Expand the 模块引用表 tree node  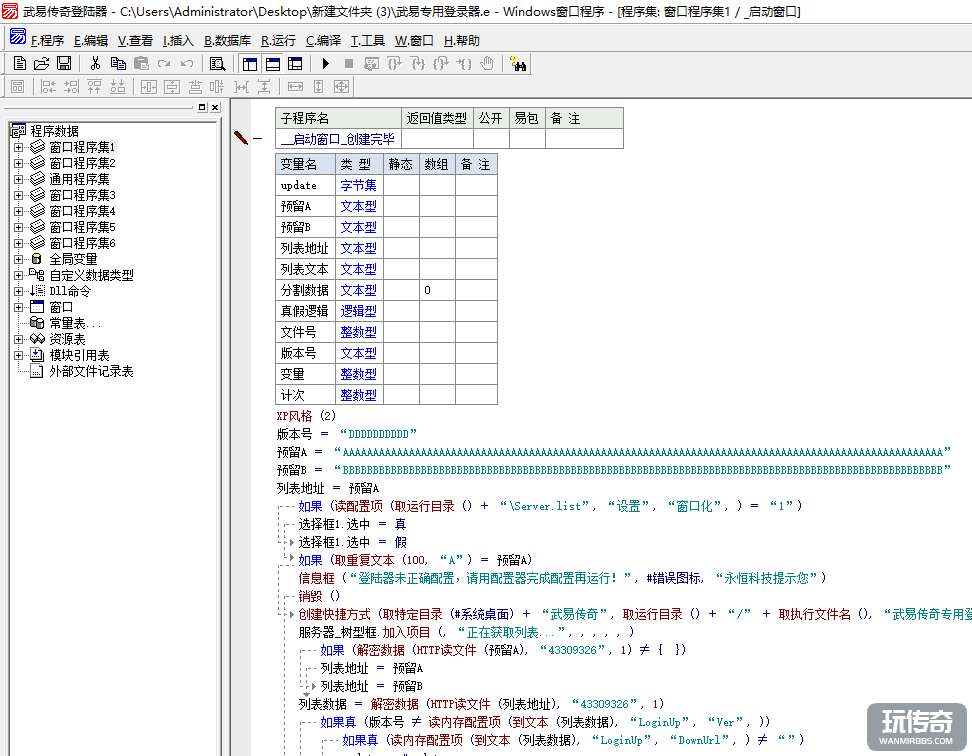coord(19,356)
